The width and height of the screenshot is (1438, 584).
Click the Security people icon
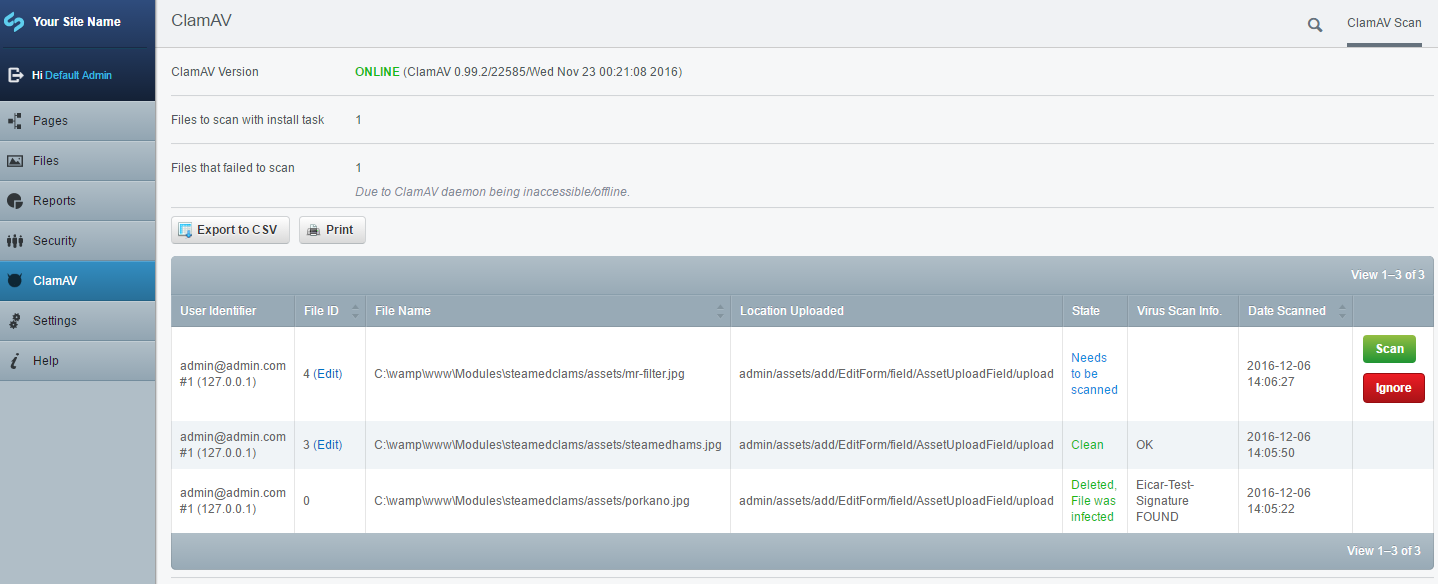pyautogui.click(x=15, y=241)
